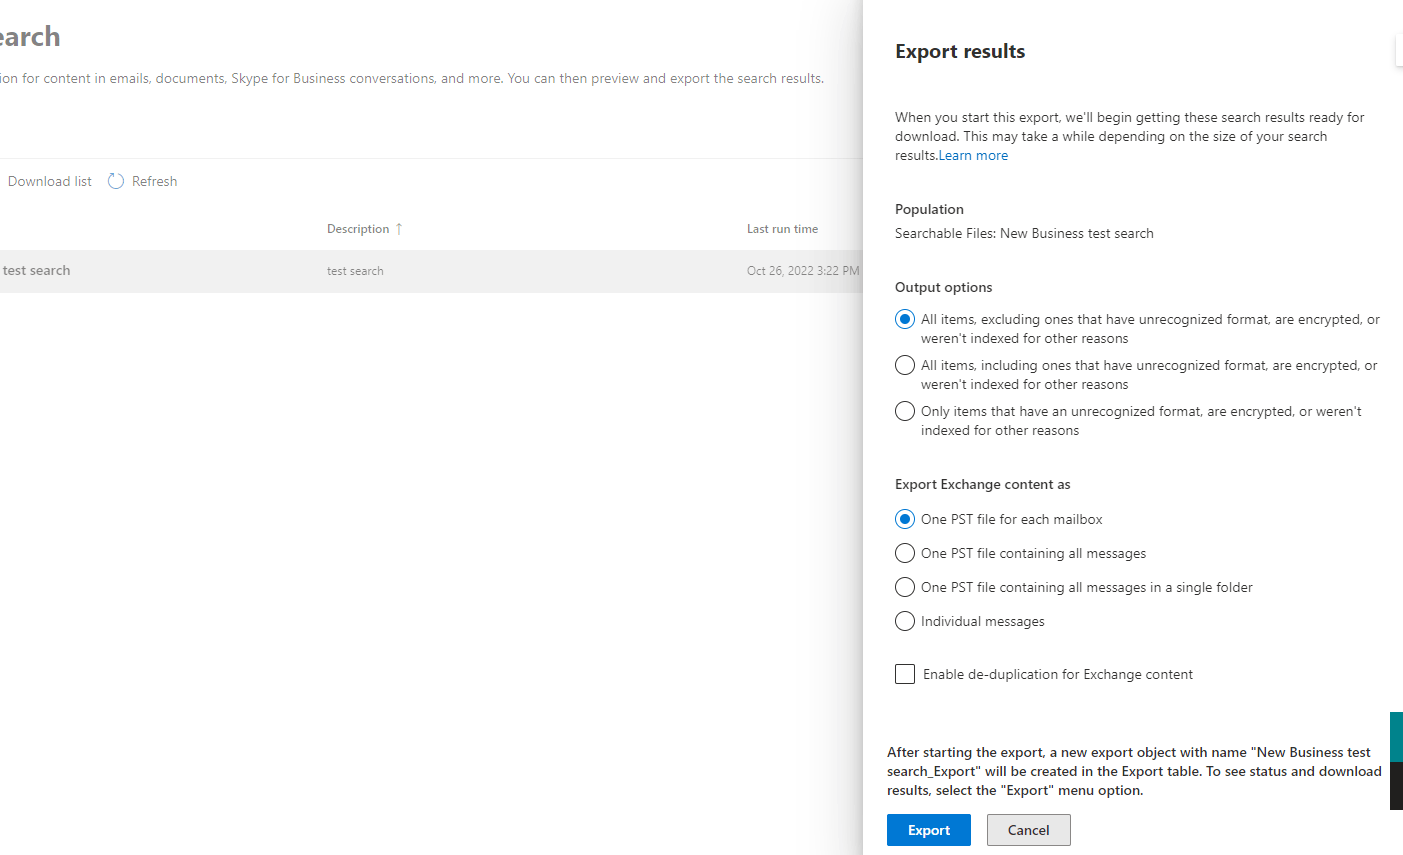
Task: Select PST with all messages in single folder
Action: [905, 588]
